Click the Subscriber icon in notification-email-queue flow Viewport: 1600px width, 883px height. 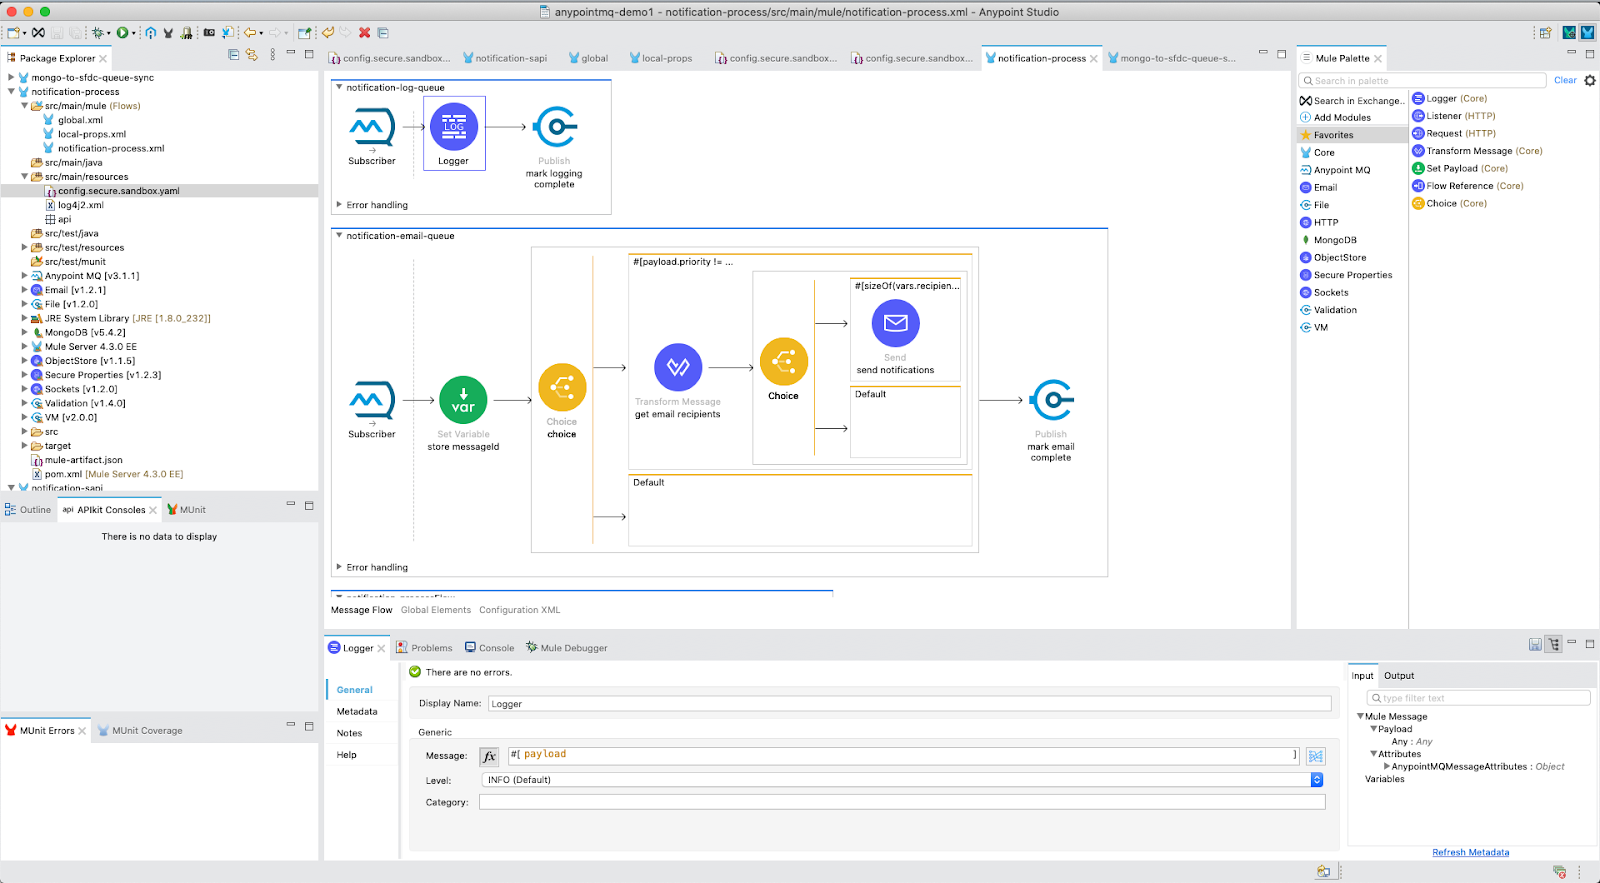(372, 400)
